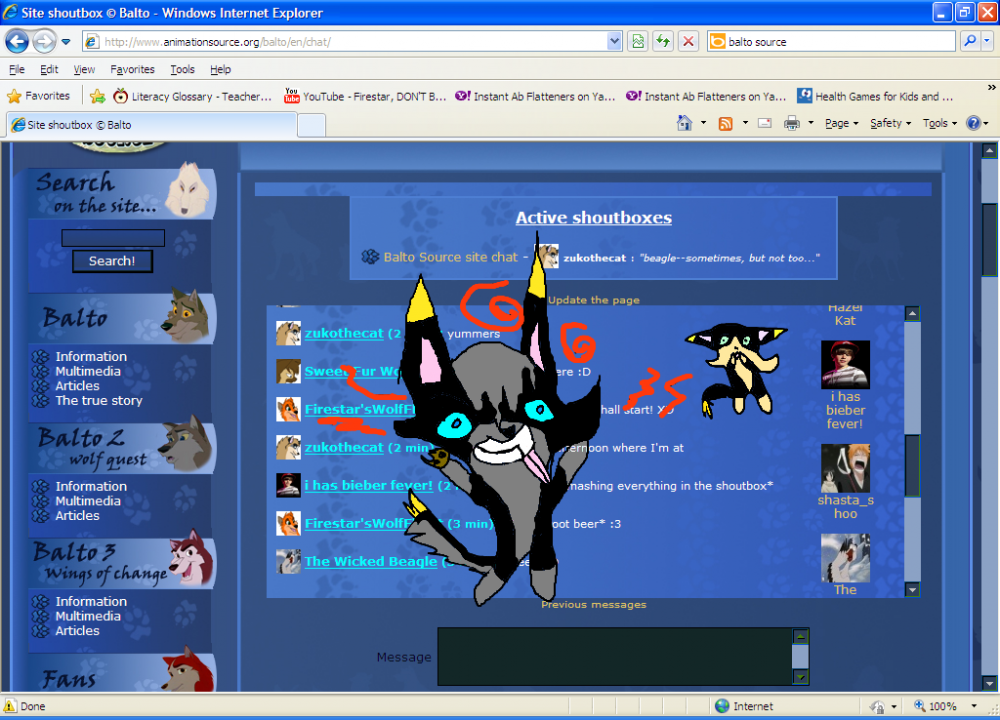Click The true story link under Balto

point(99,400)
